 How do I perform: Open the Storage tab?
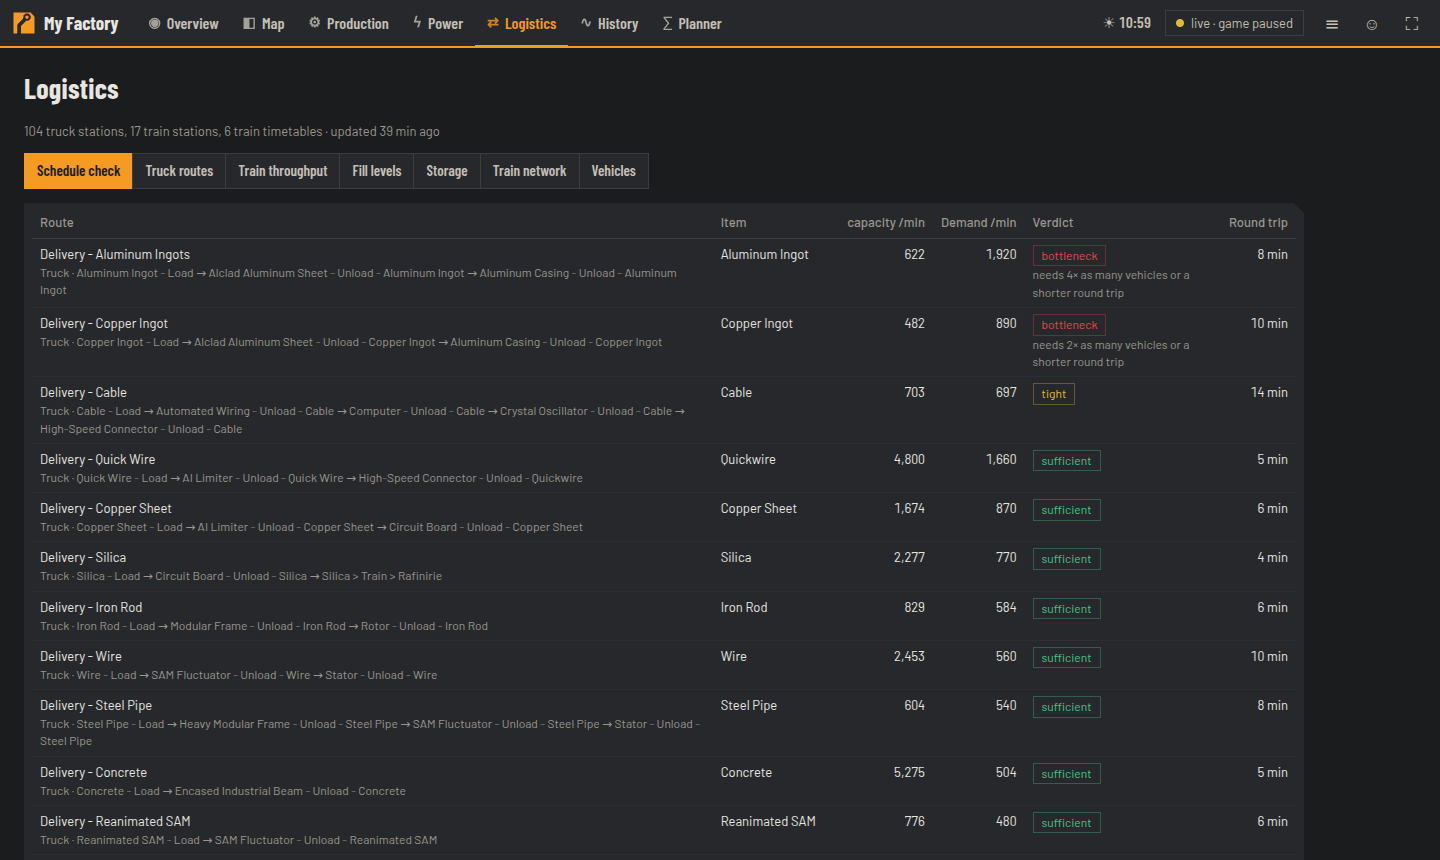pyautogui.click(x=447, y=171)
